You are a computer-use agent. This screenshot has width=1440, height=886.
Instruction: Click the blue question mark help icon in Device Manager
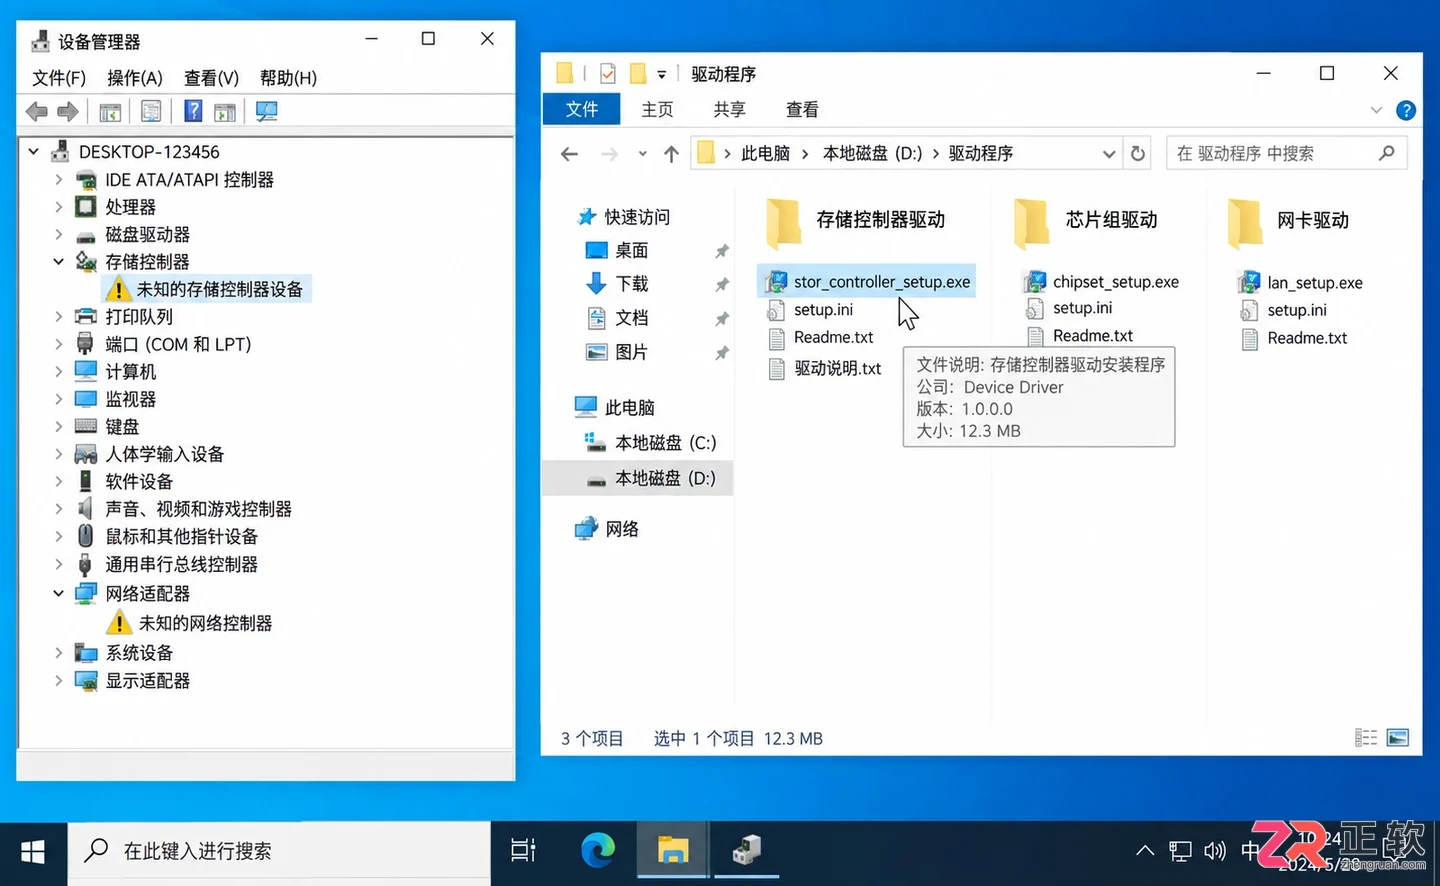193,112
